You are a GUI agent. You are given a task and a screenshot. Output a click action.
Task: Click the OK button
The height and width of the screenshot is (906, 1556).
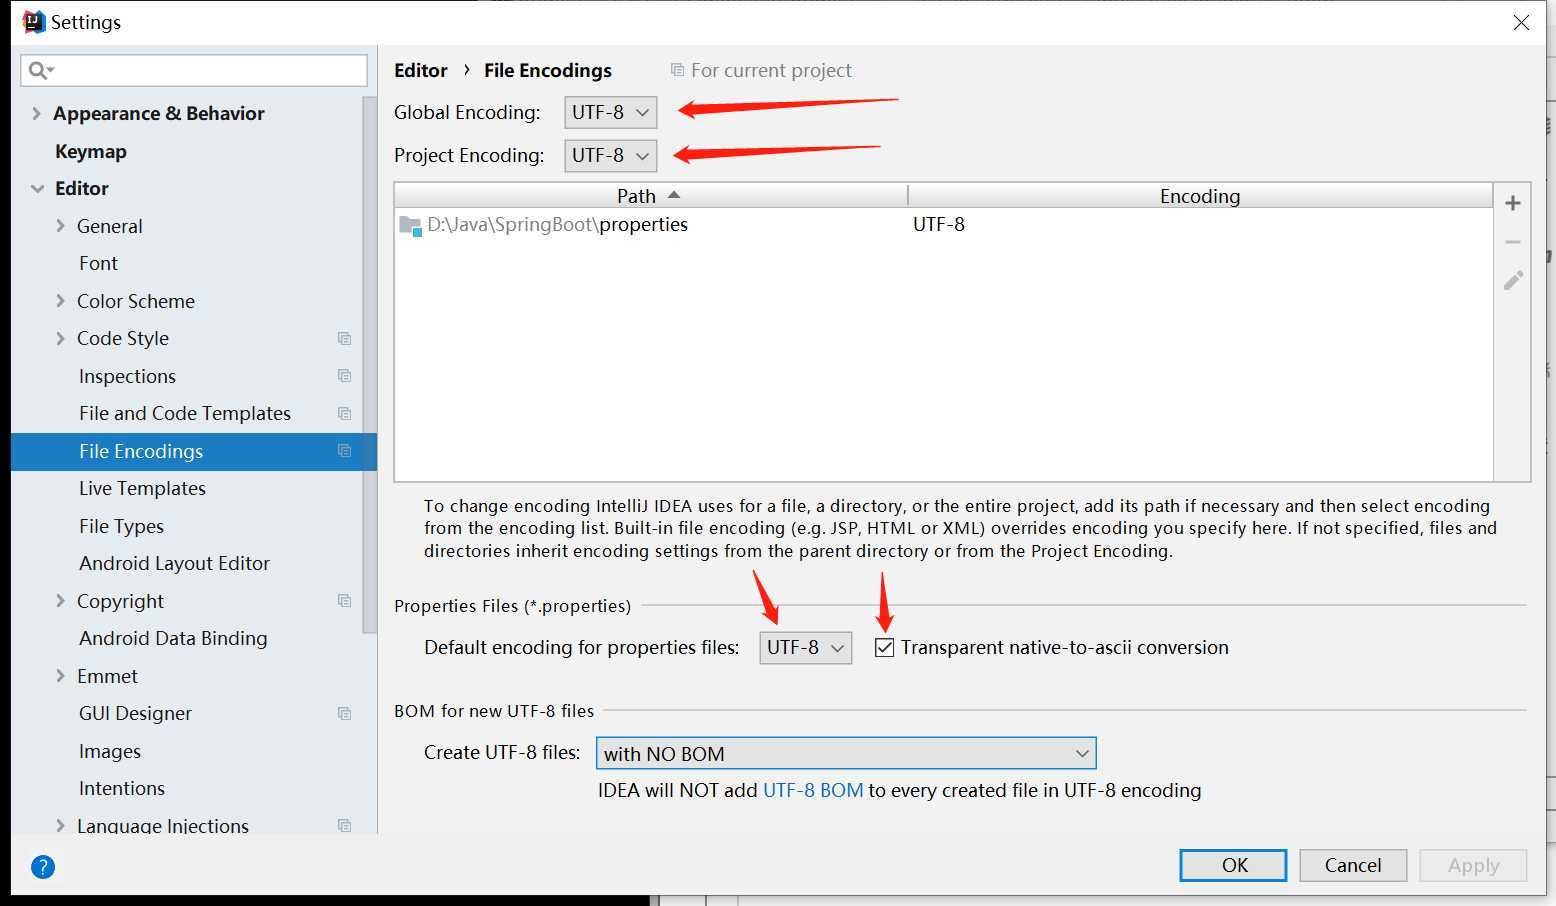(x=1233, y=865)
